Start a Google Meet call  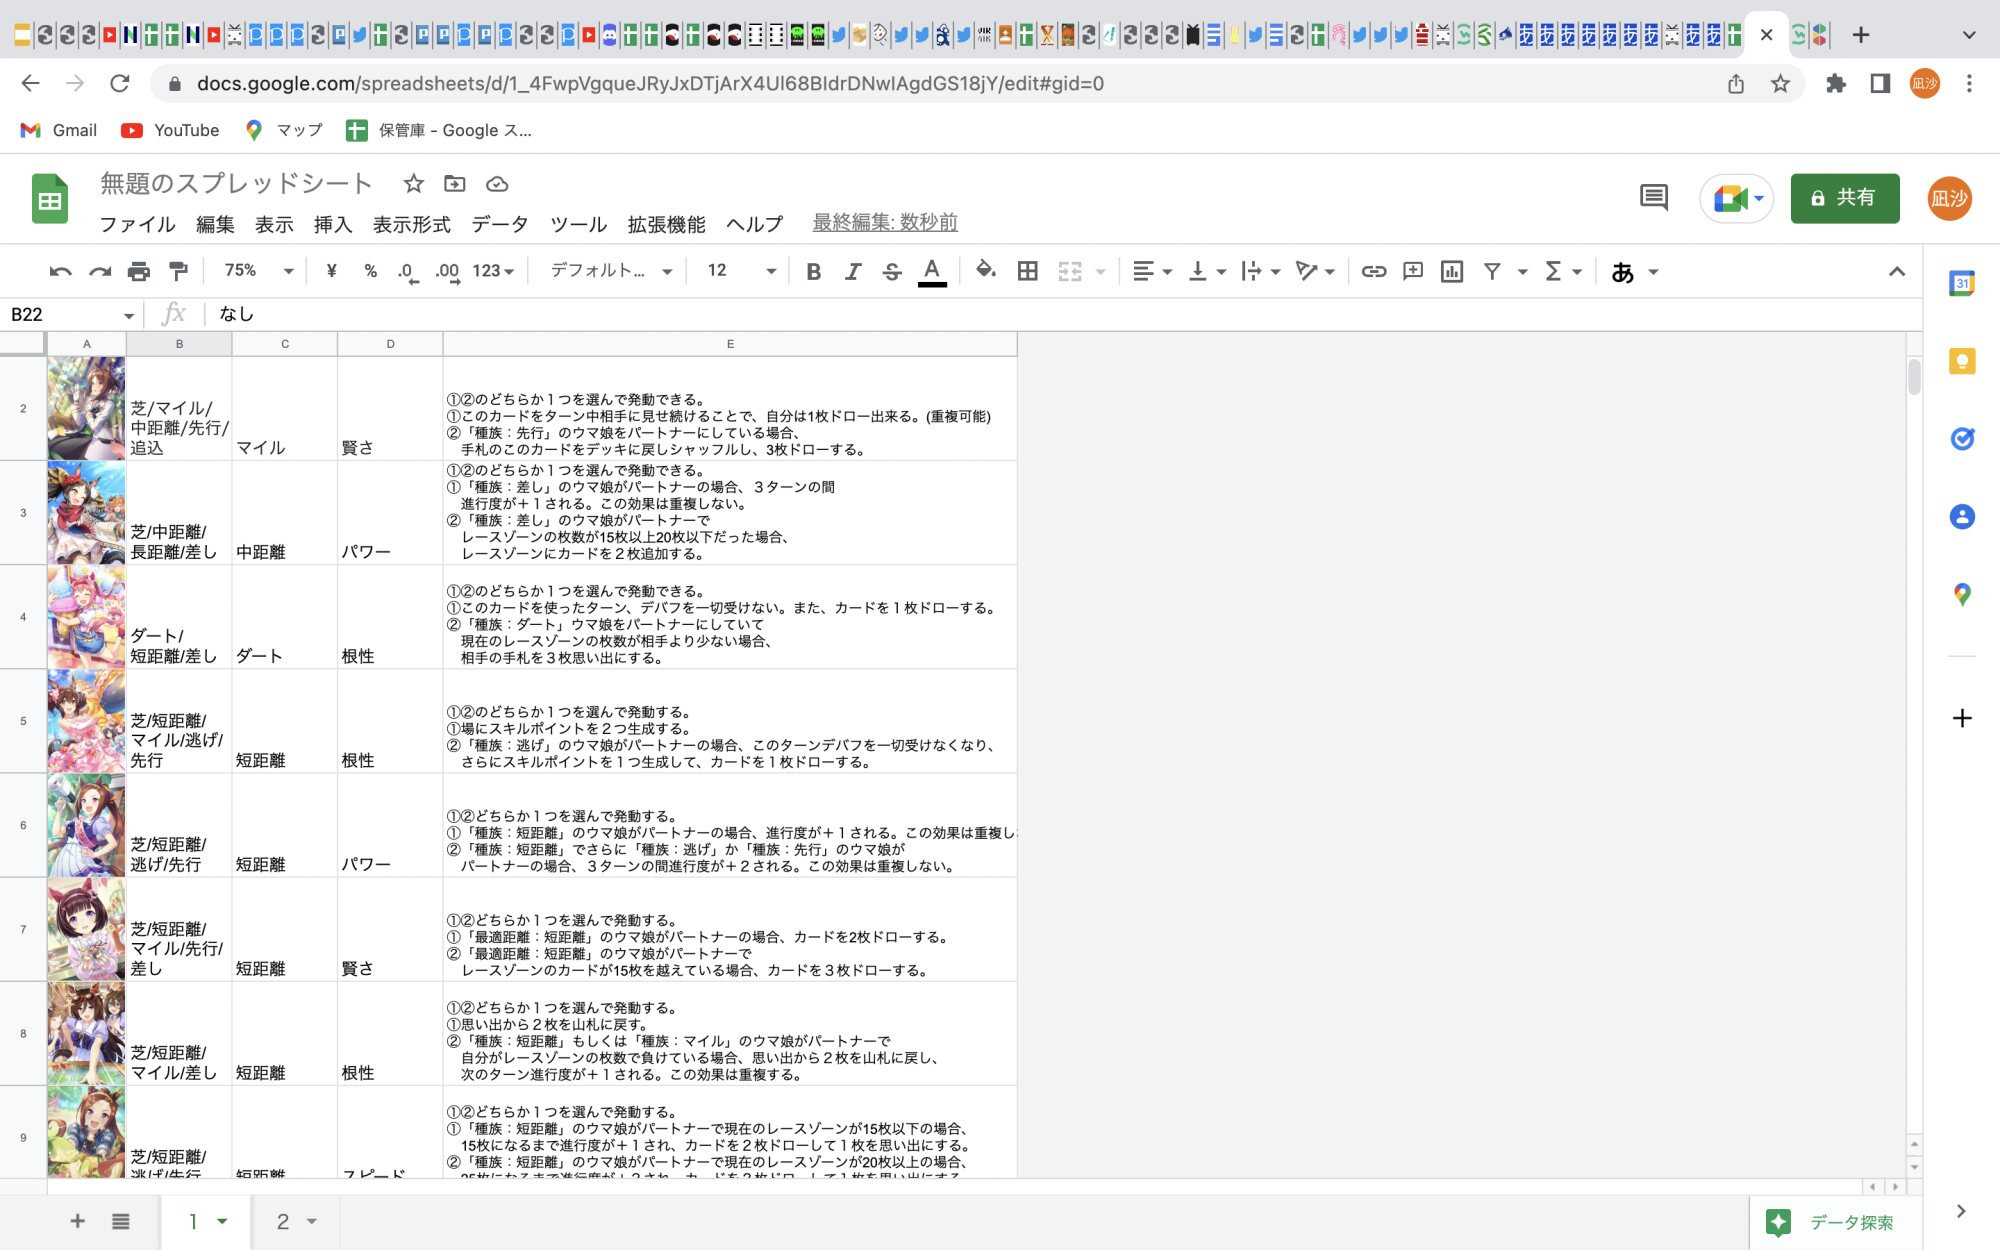click(1736, 198)
